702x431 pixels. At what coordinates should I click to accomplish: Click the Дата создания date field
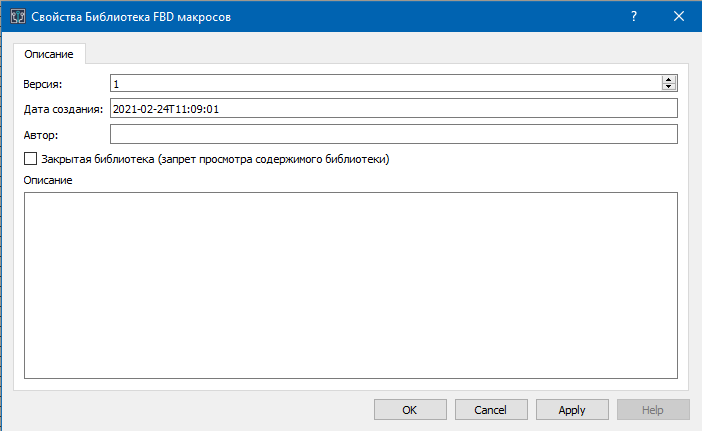pyautogui.click(x=393, y=108)
